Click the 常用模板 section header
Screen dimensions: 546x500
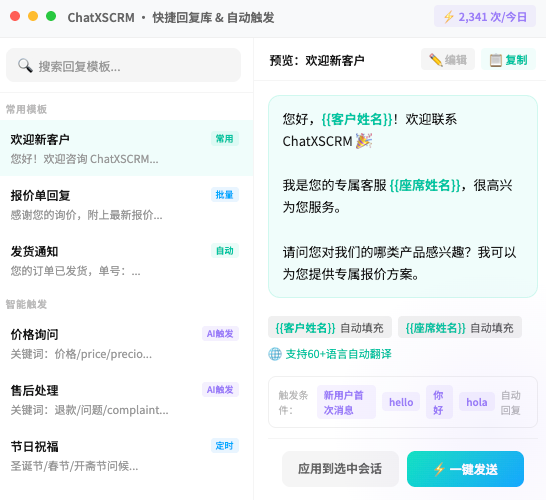coord(26,109)
